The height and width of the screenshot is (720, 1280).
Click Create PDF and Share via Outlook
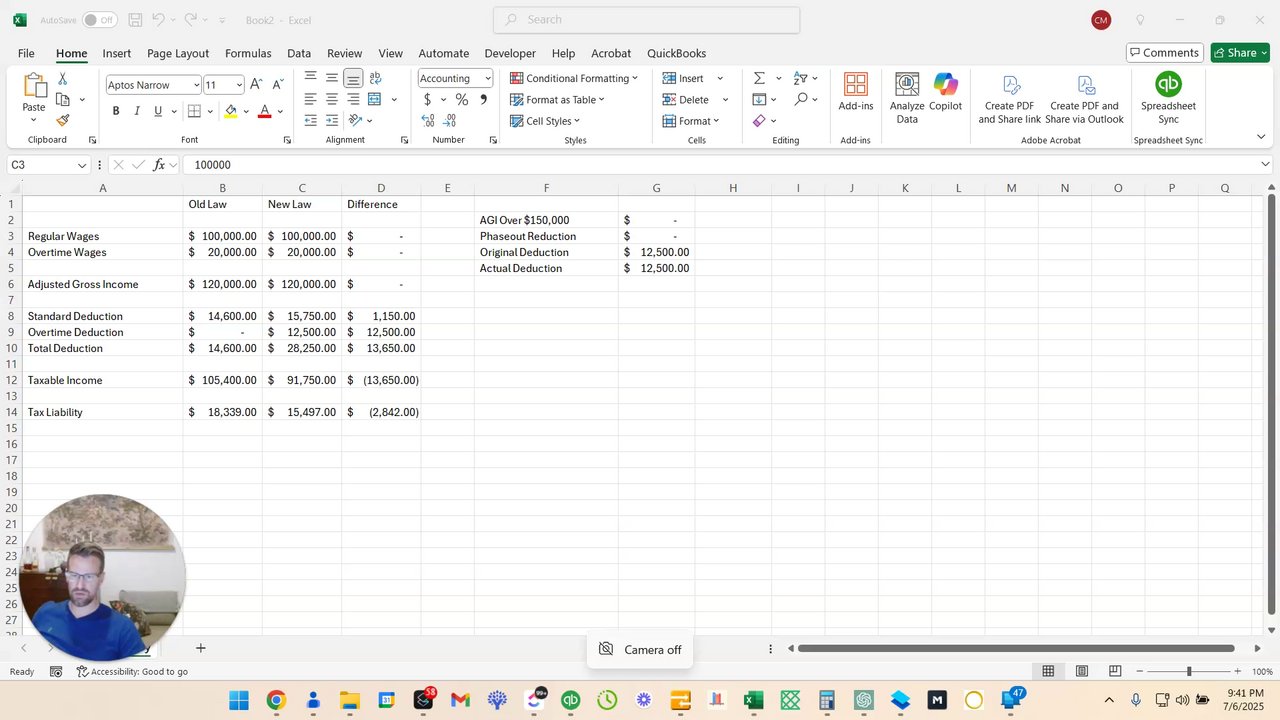1085,98
